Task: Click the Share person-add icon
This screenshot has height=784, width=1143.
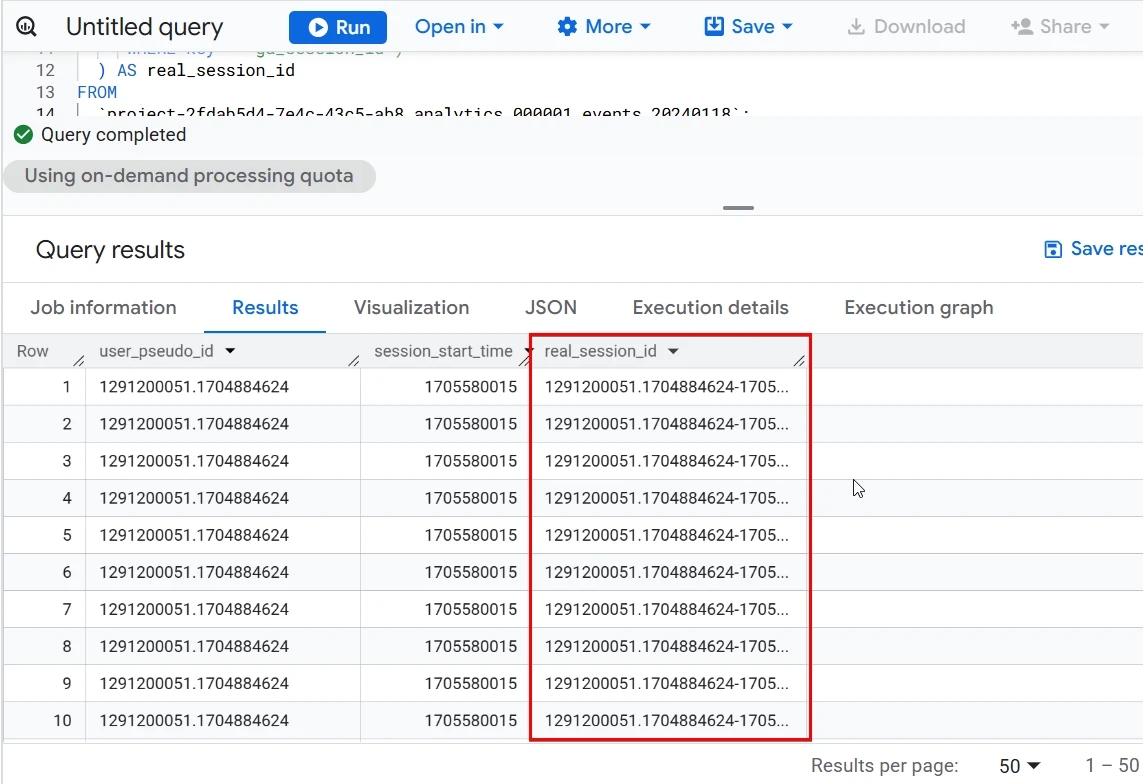Action: click(1022, 27)
